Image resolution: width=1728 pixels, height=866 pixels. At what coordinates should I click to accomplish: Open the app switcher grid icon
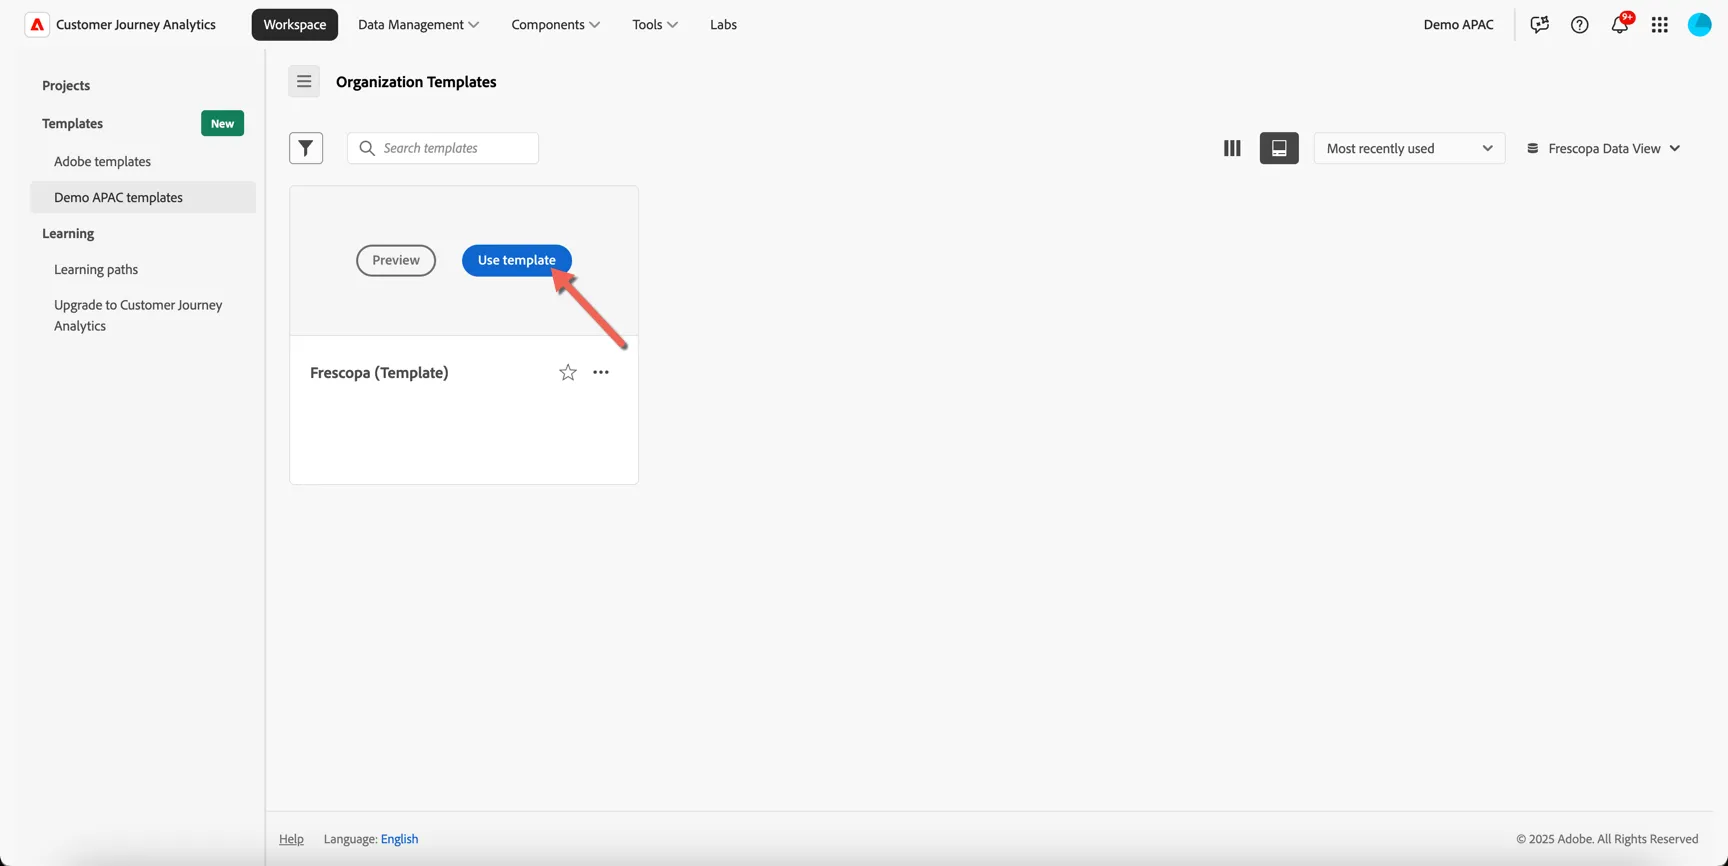pyautogui.click(x=1660, y=25)
